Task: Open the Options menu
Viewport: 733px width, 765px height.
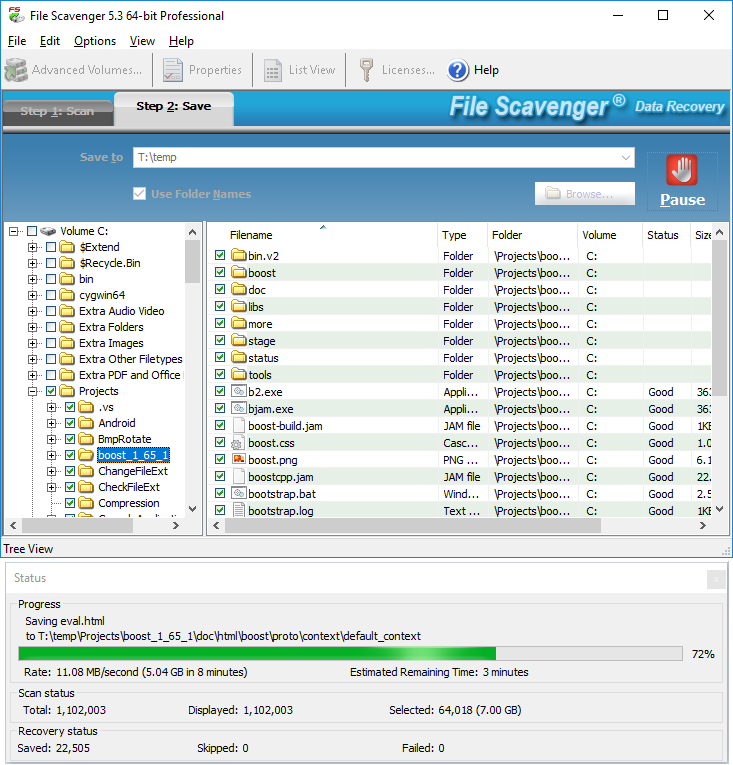Action: (x=95, y=41)
